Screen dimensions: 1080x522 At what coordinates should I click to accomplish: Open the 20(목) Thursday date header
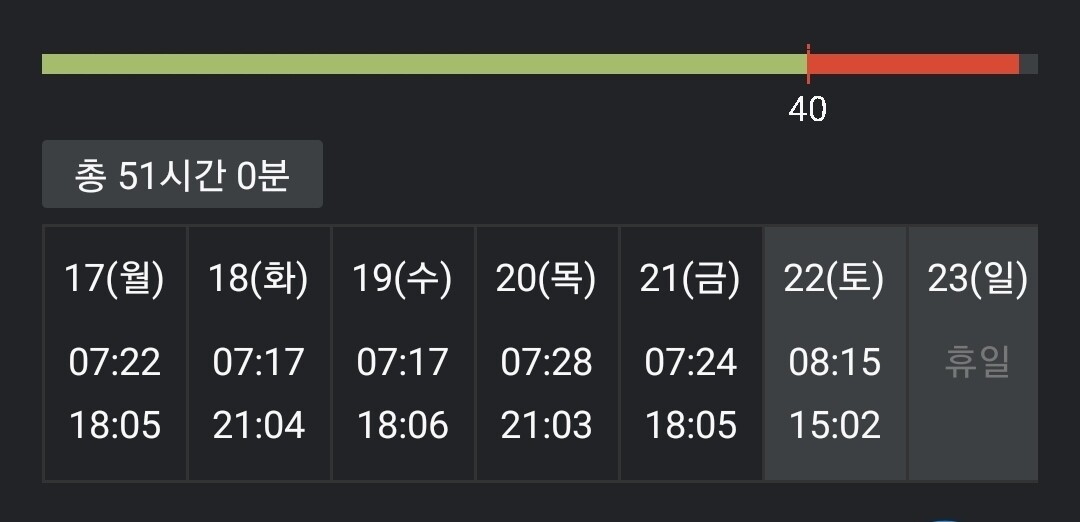click(546, 279)
